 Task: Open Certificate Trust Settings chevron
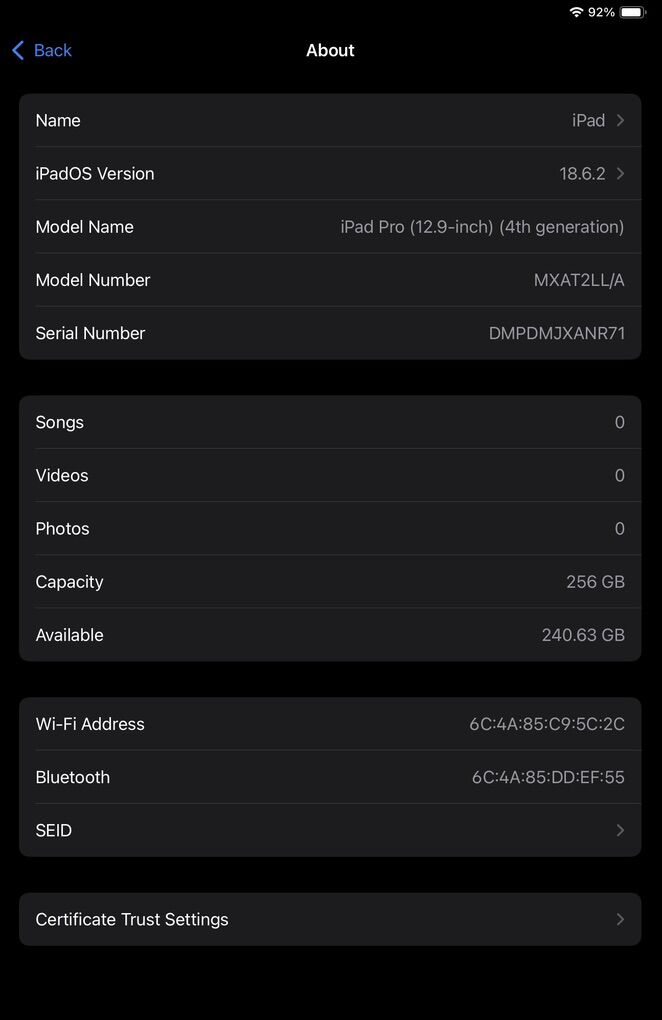pyautogui.click(x=620, y=920)
